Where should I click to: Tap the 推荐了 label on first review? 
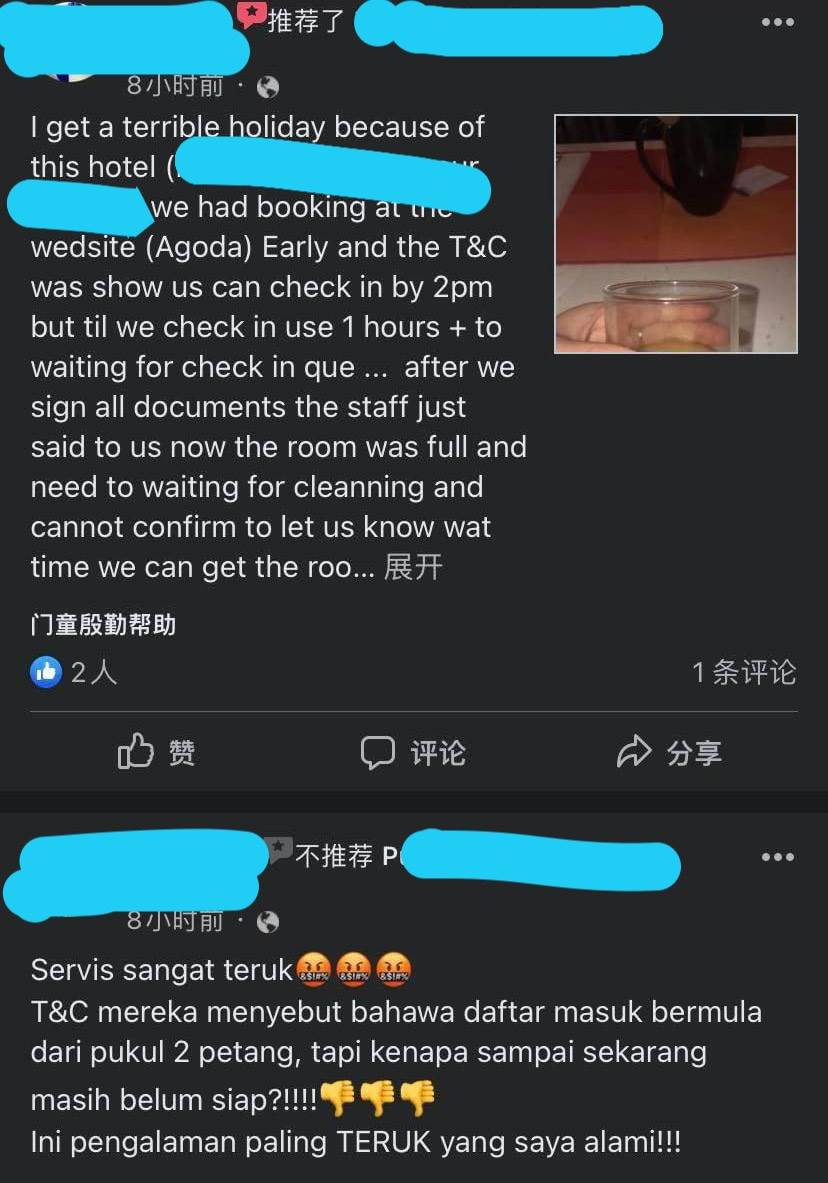point(306,21)
